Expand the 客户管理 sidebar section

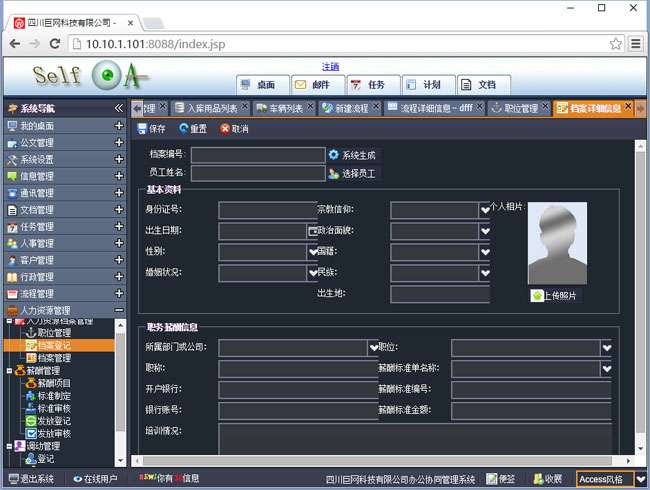click(x=119, y=260)
